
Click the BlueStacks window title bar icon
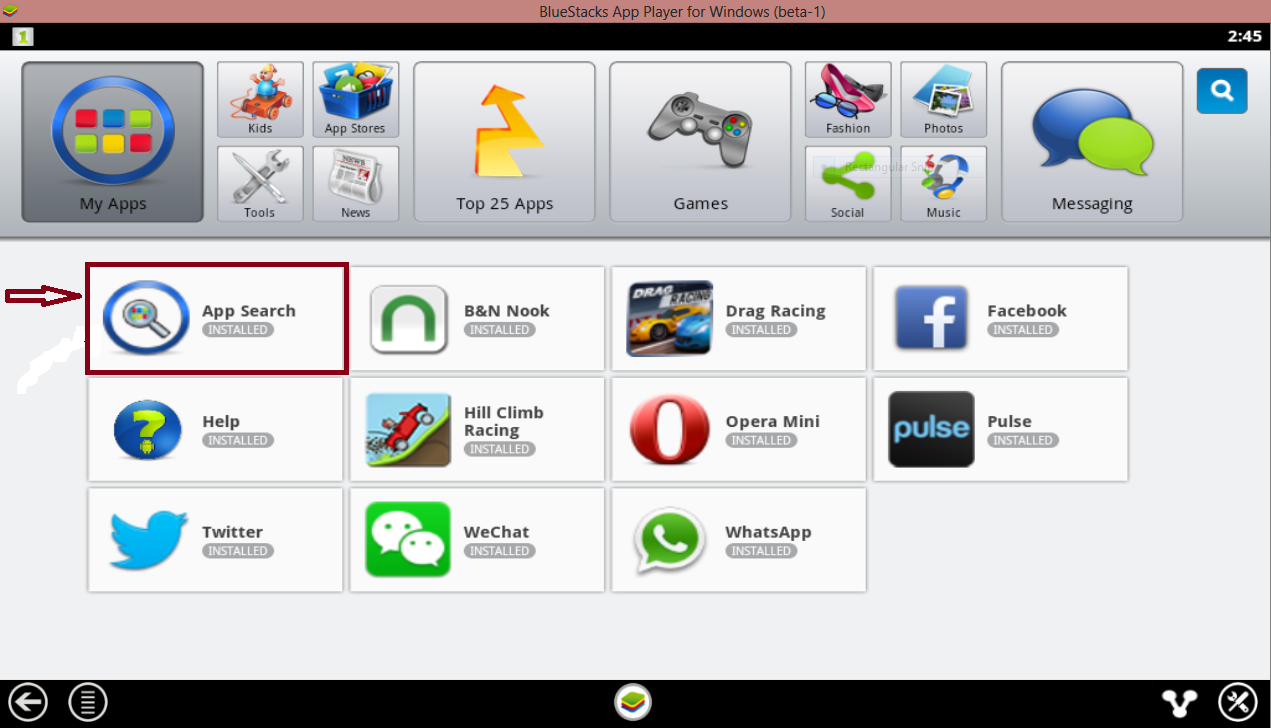(10, 11)
